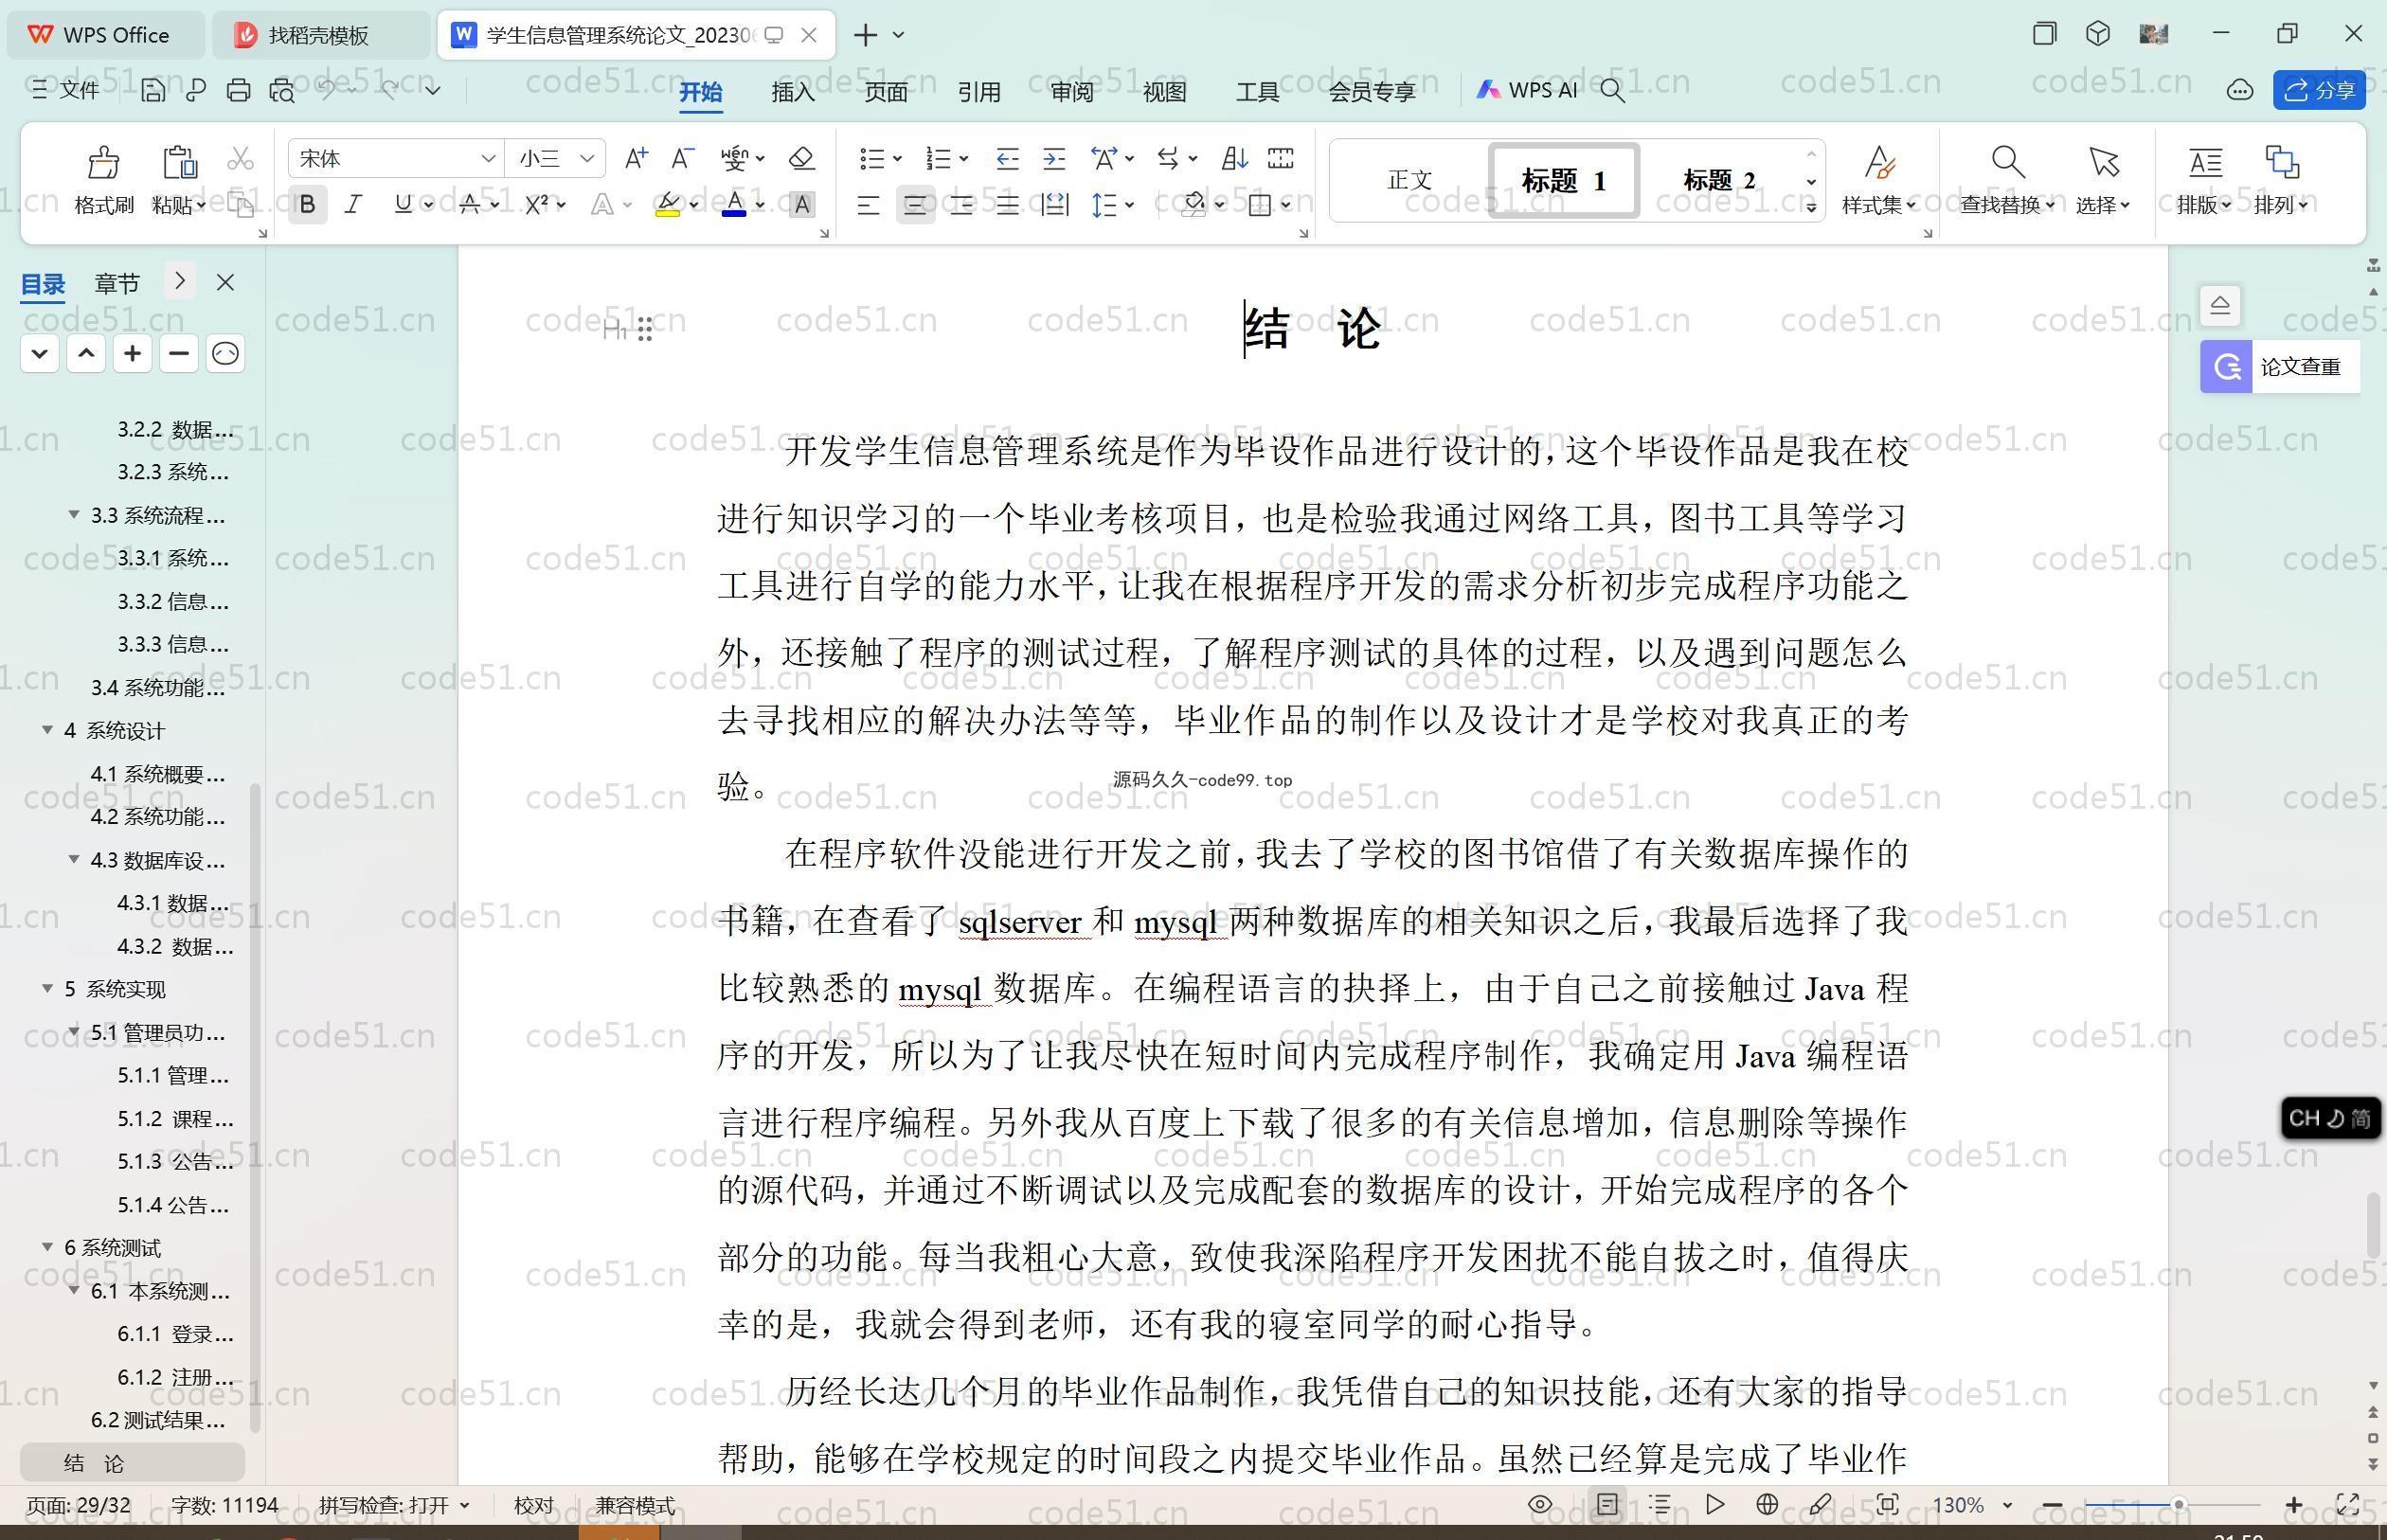
Task: Align text left icon
Action: 868,205
